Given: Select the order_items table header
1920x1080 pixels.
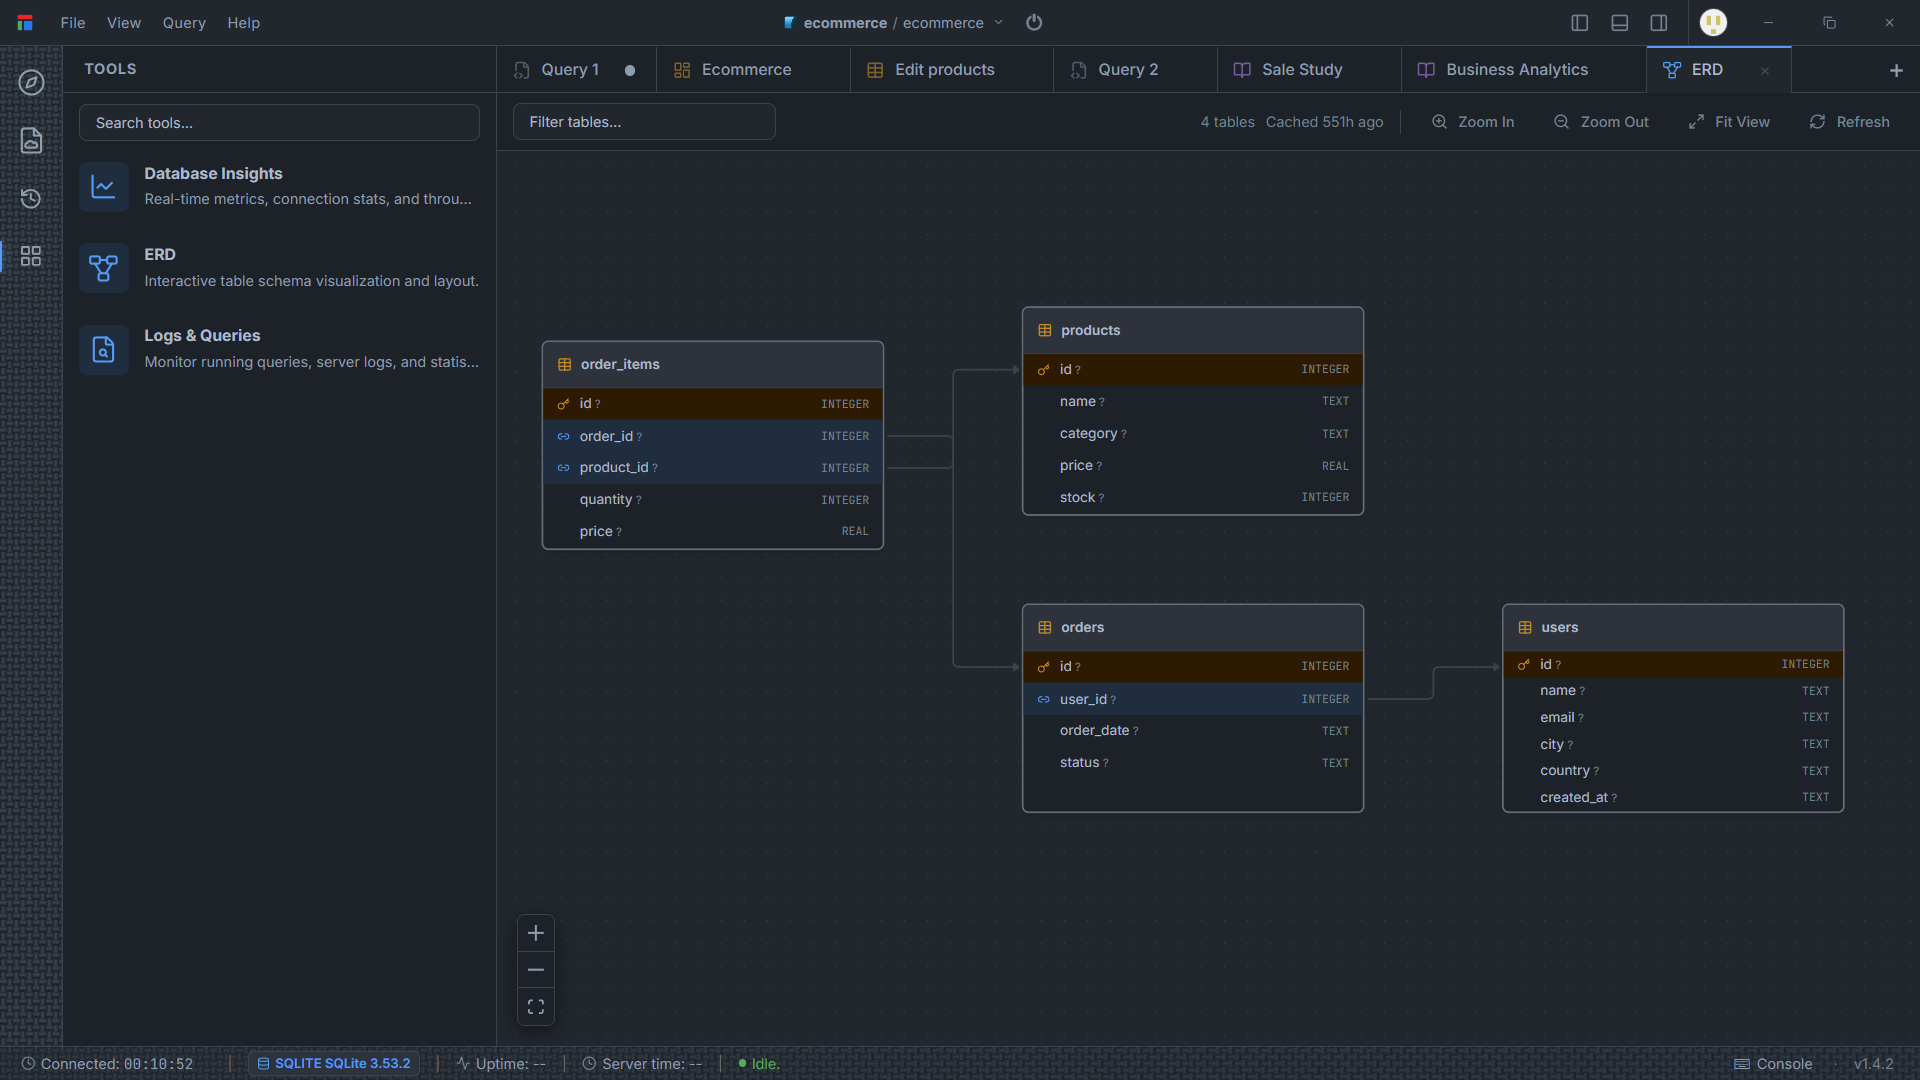Looking at the screenshot, I should pyautogui.click(x=713, y=364).
